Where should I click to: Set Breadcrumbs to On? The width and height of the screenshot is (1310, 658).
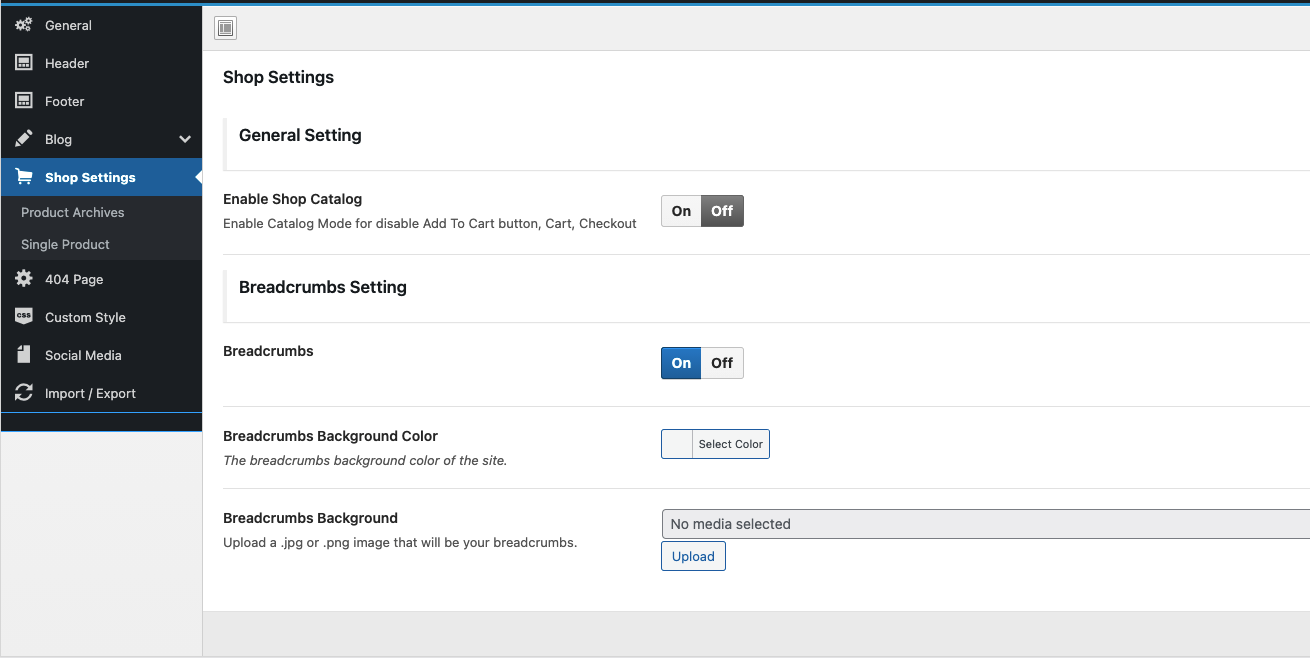tap(681, 363)
